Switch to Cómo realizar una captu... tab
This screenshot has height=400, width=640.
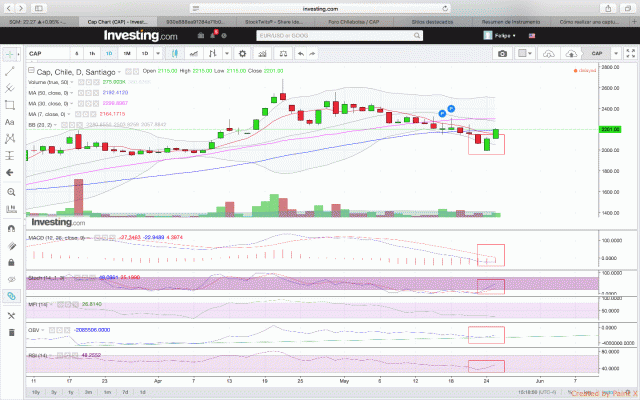(x=589, y=22)
